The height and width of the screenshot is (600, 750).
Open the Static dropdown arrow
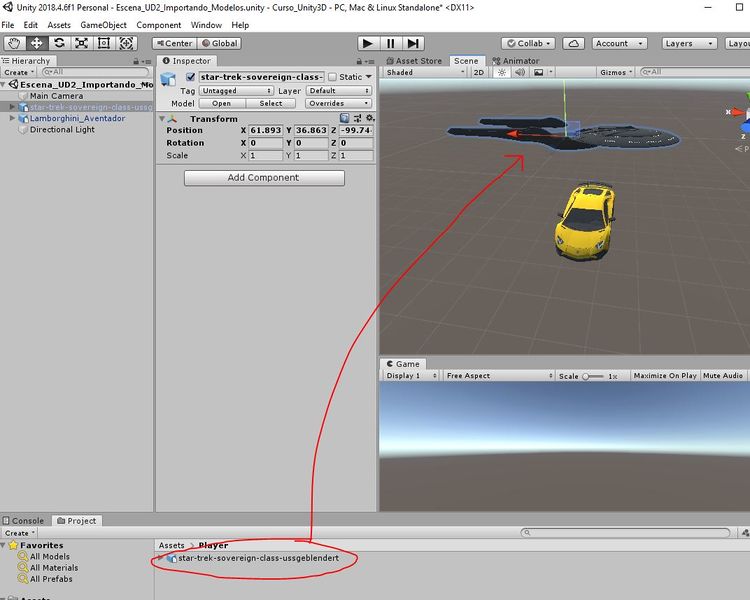(369, 77)
